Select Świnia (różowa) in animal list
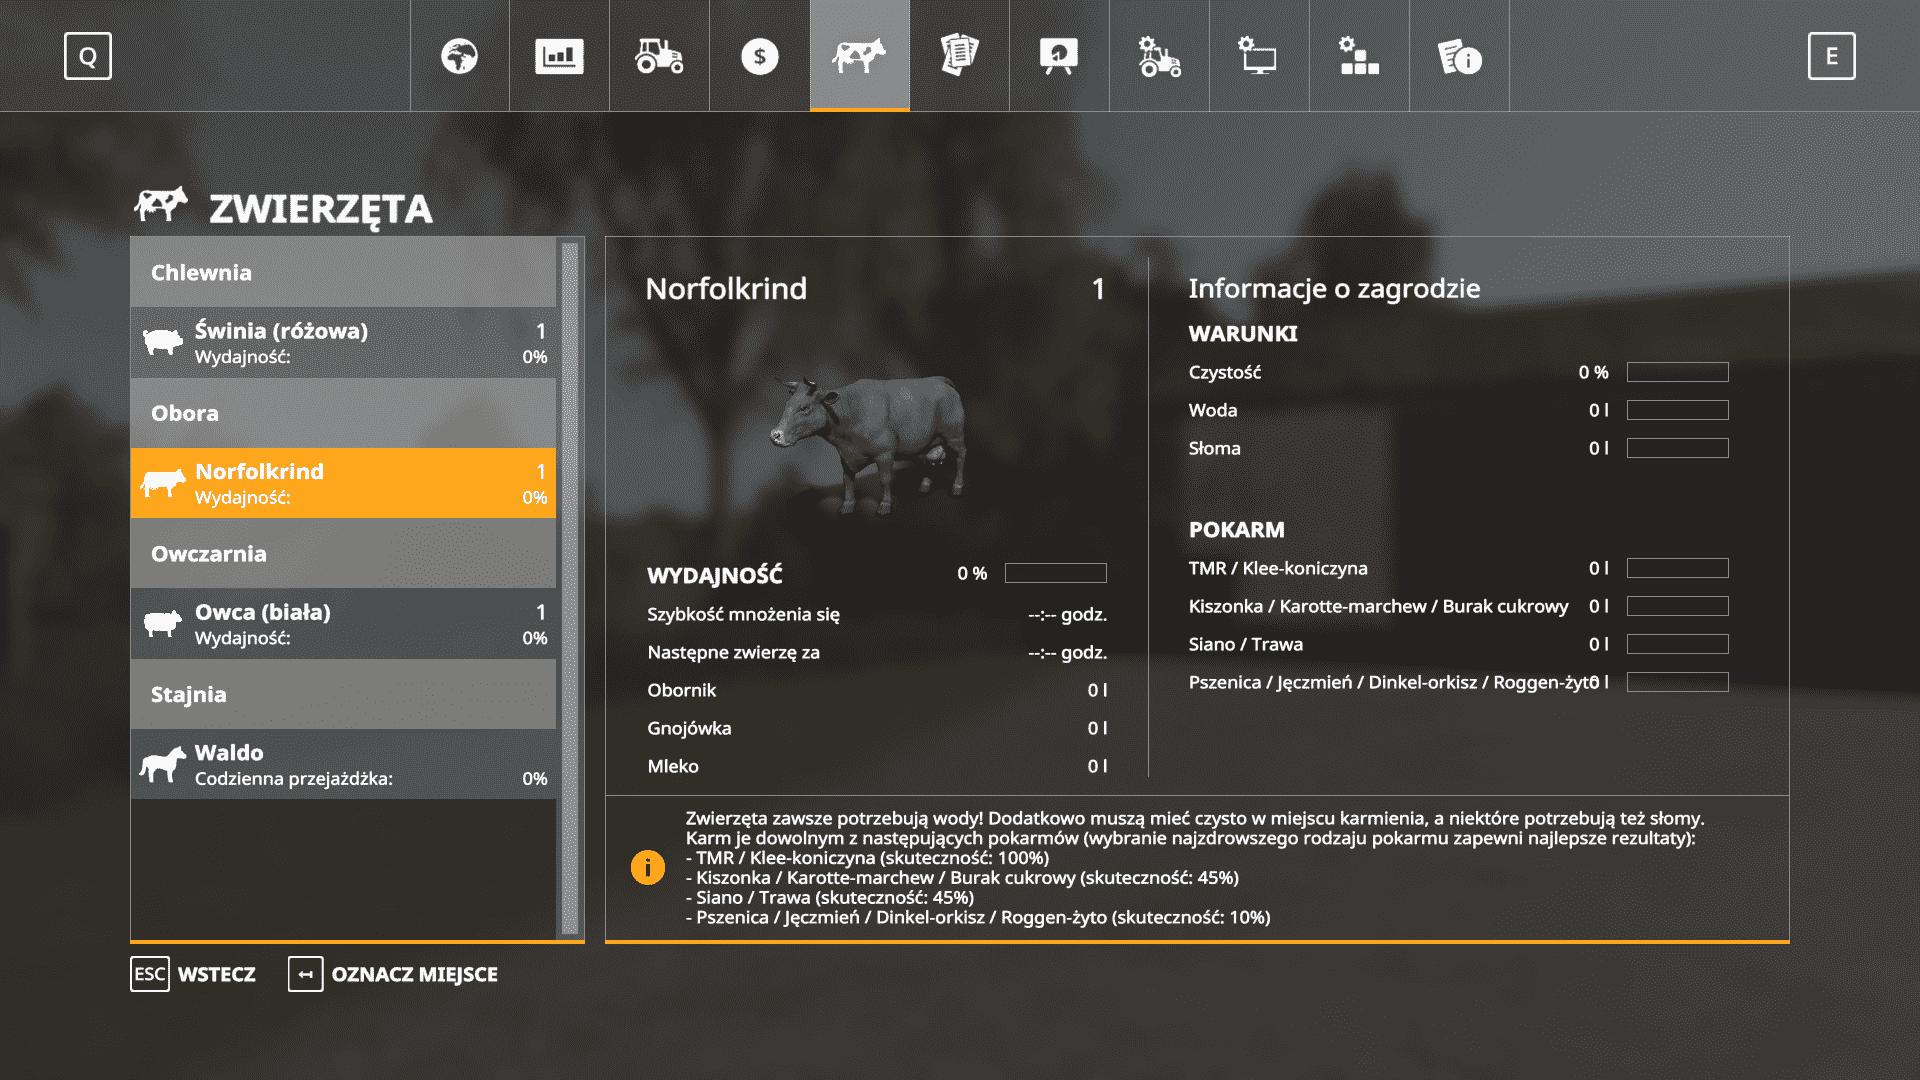 (x=343, y=343)
